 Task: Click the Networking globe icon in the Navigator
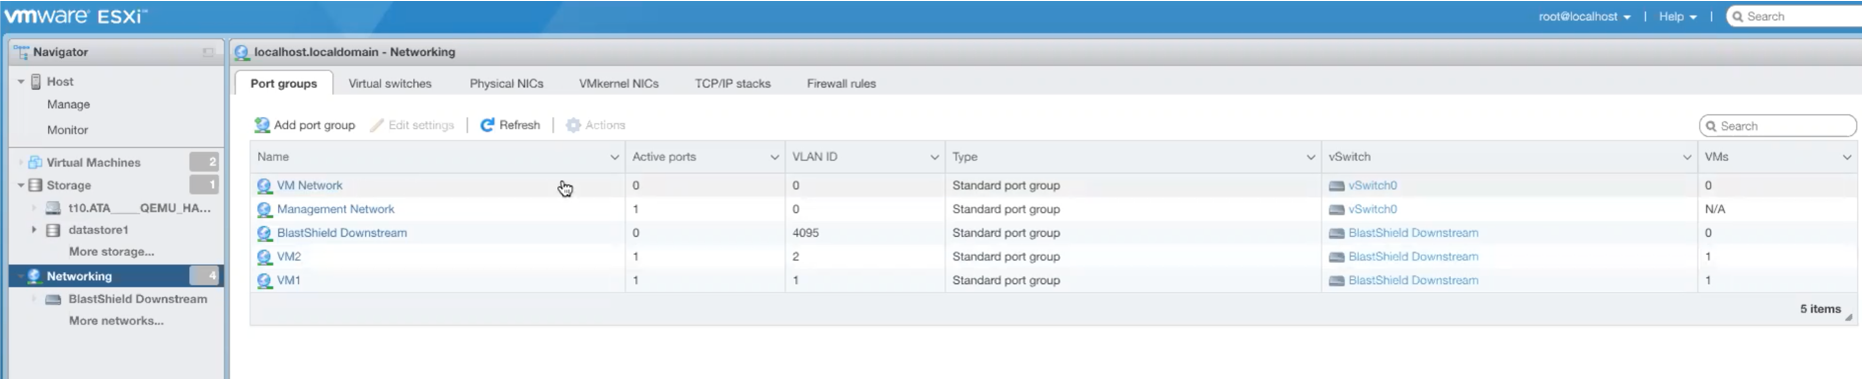point(35,276)
